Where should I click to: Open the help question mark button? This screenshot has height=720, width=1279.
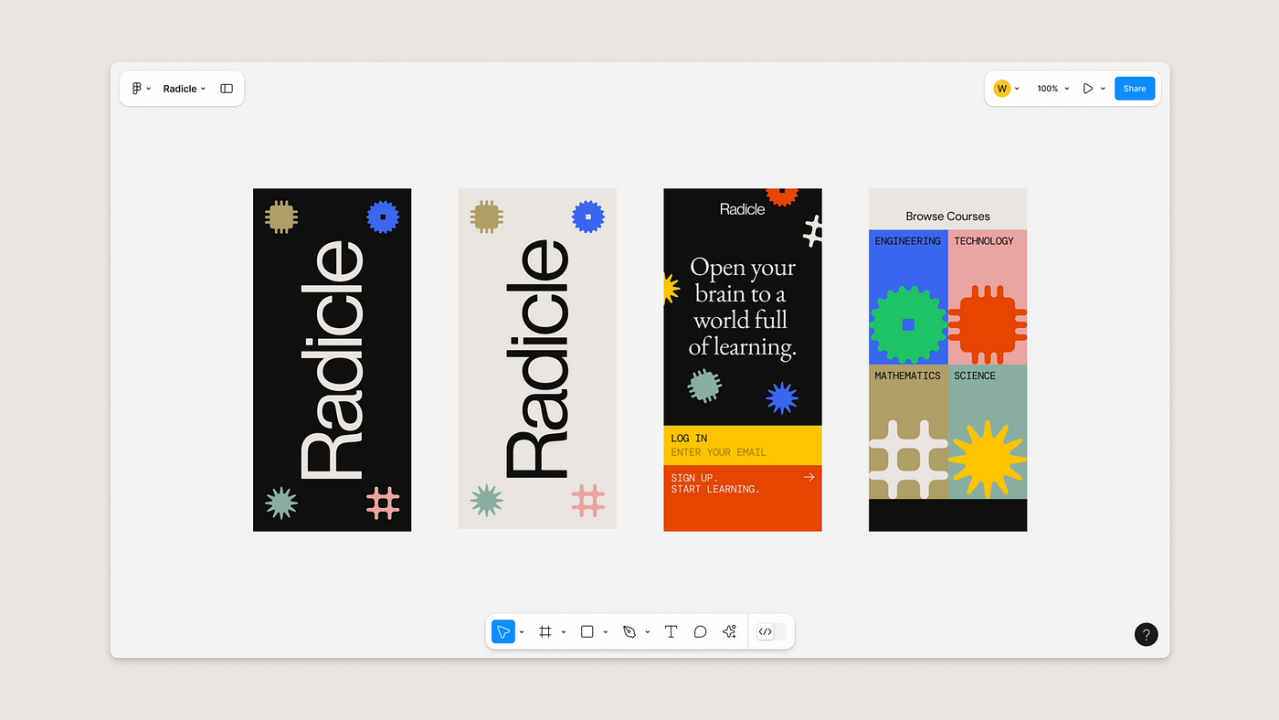(x=1145, y=634)
